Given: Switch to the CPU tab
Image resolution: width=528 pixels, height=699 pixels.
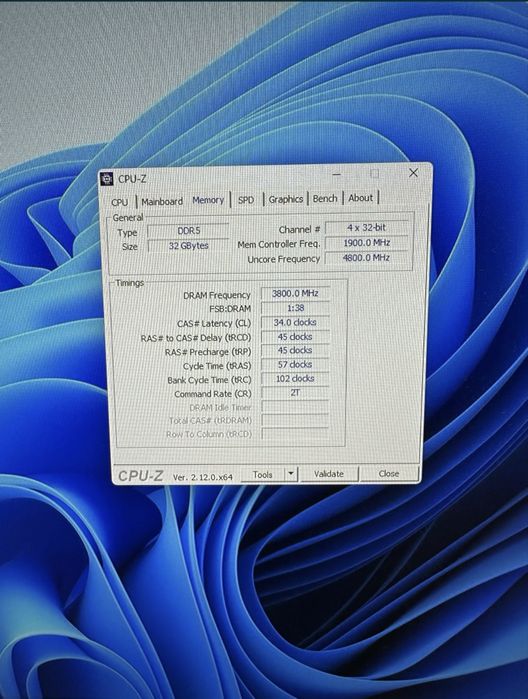Looking at the screenshot, I should coord(119,202).
